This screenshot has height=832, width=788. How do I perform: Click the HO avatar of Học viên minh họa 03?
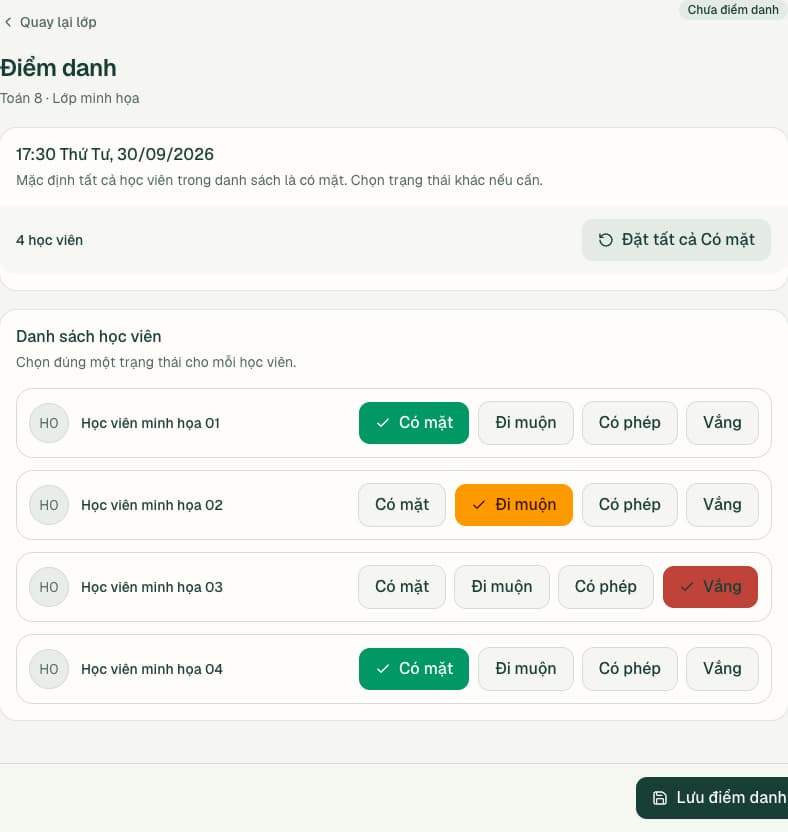pos(49,587)
